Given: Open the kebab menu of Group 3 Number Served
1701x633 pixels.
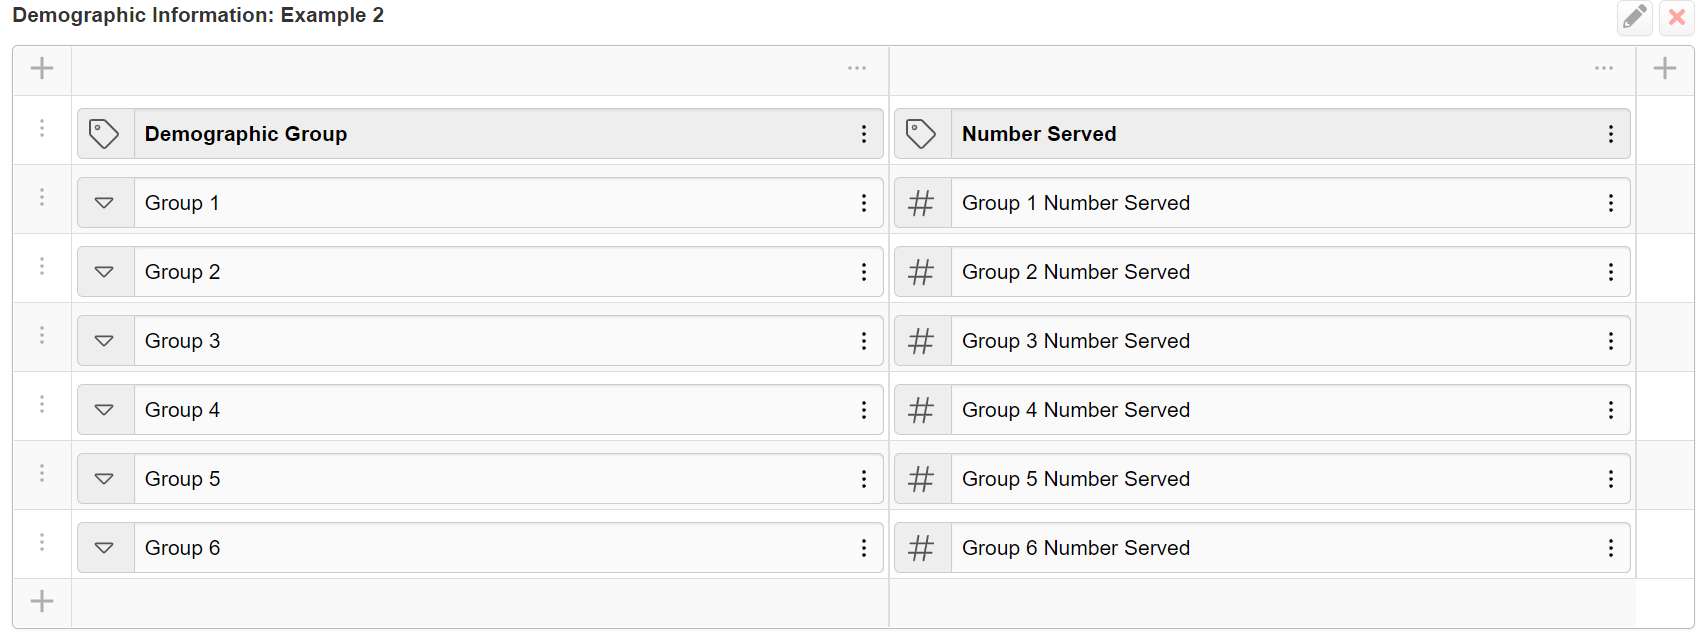Looking at the screenshot, I should pos(1611,341).
